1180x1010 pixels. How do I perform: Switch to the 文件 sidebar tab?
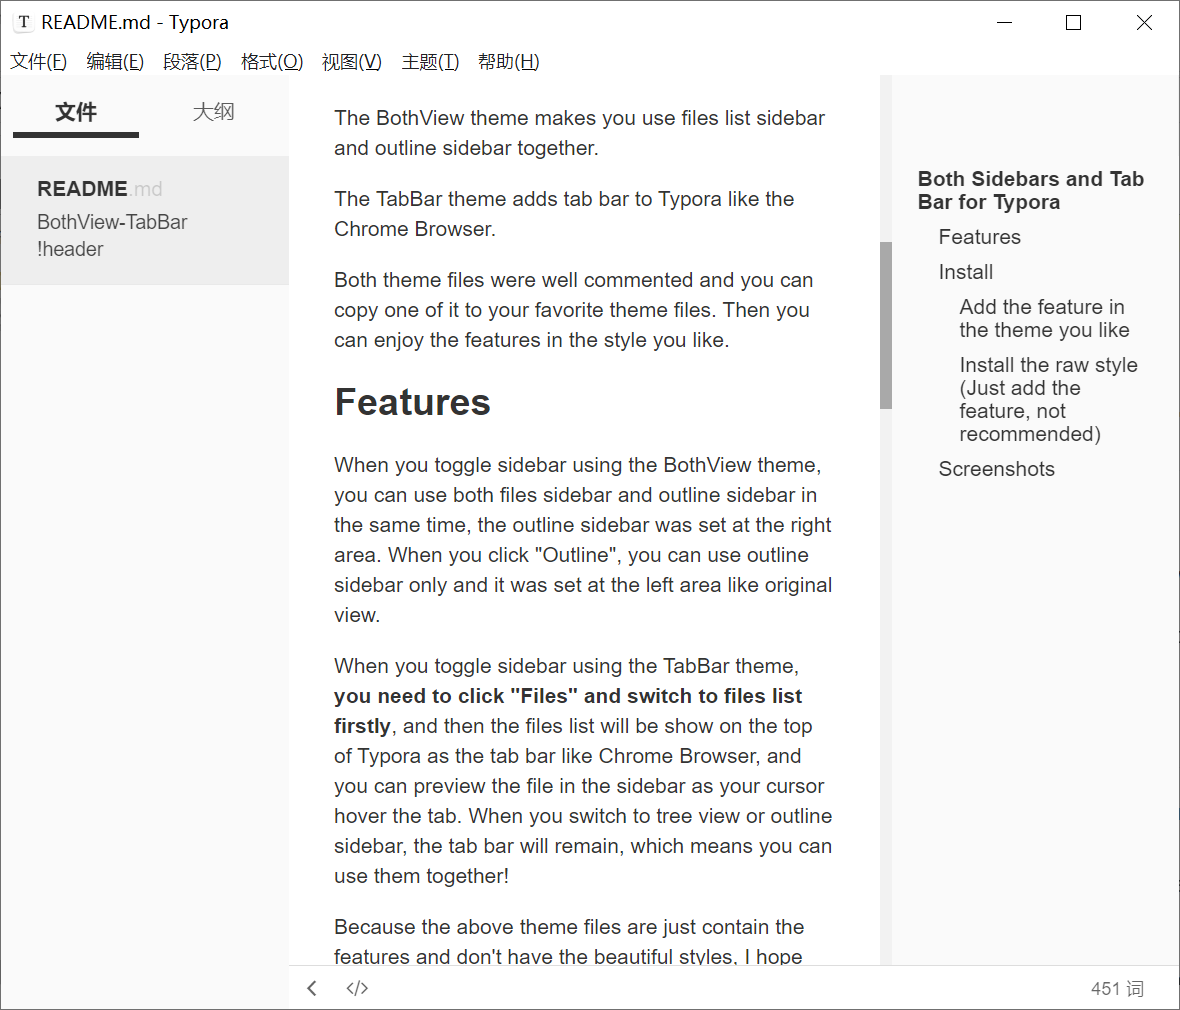76,112
